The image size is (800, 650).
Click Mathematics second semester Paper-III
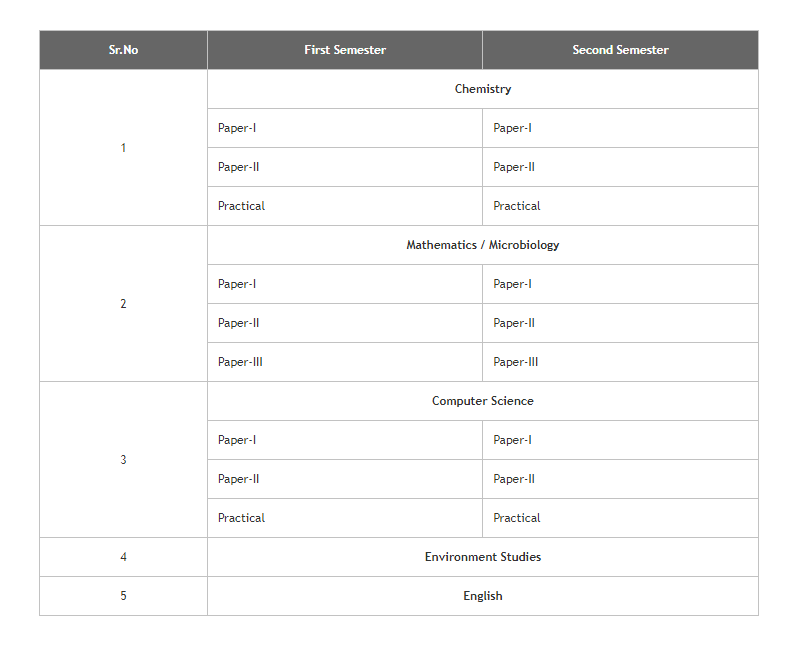coord(516,362)
